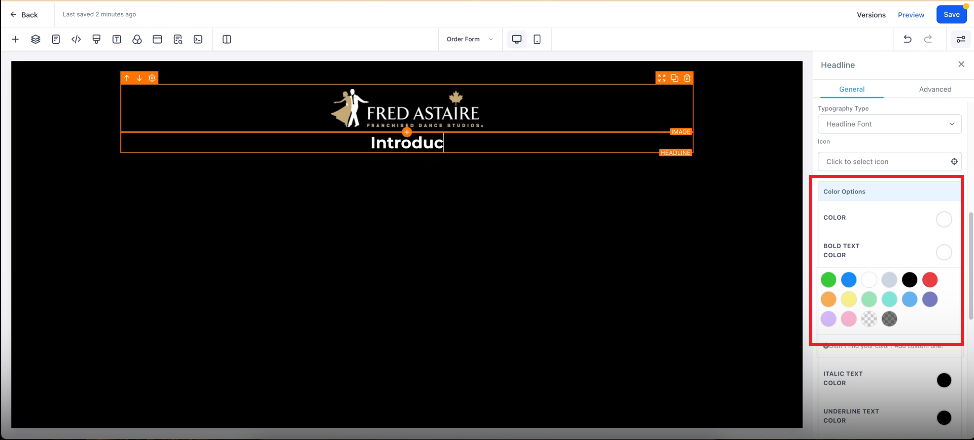Open the typography T icon
974x440 pixels.
117,39
